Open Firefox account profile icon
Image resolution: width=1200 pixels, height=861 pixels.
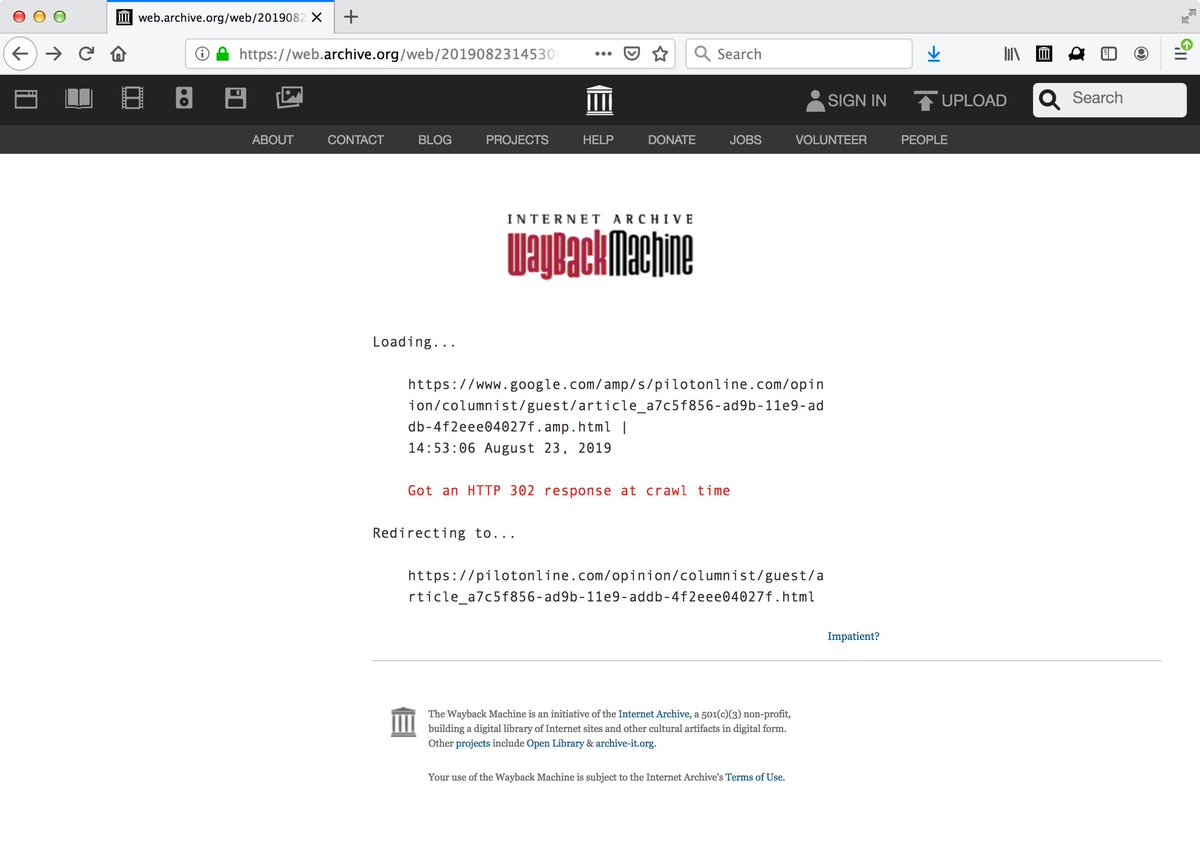point(1141,54)
